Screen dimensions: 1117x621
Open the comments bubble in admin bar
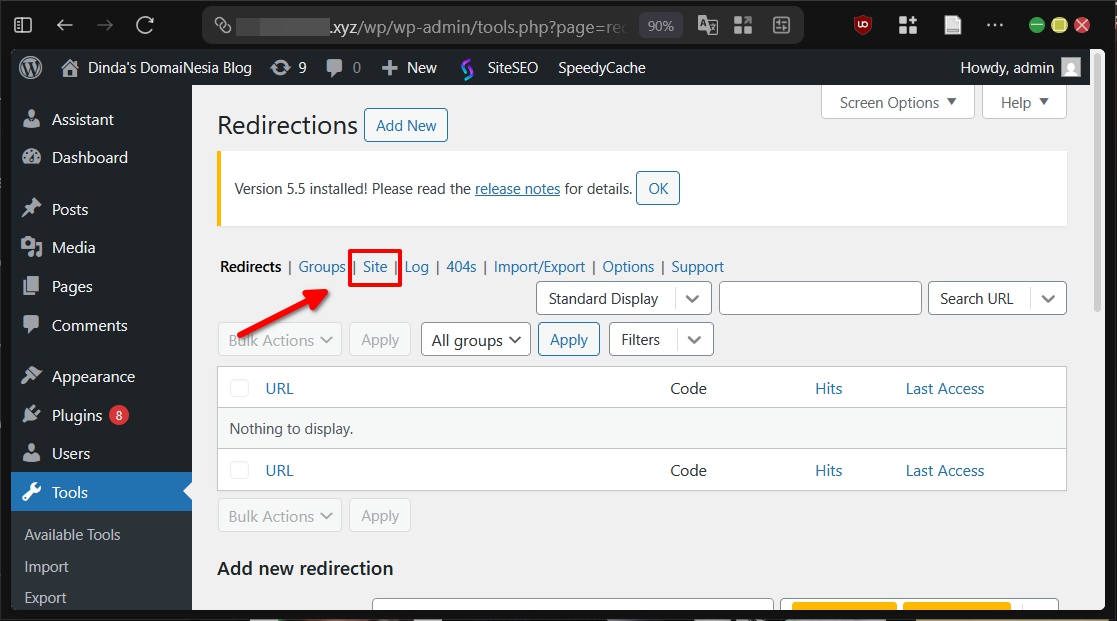click(x=337, y=67)
